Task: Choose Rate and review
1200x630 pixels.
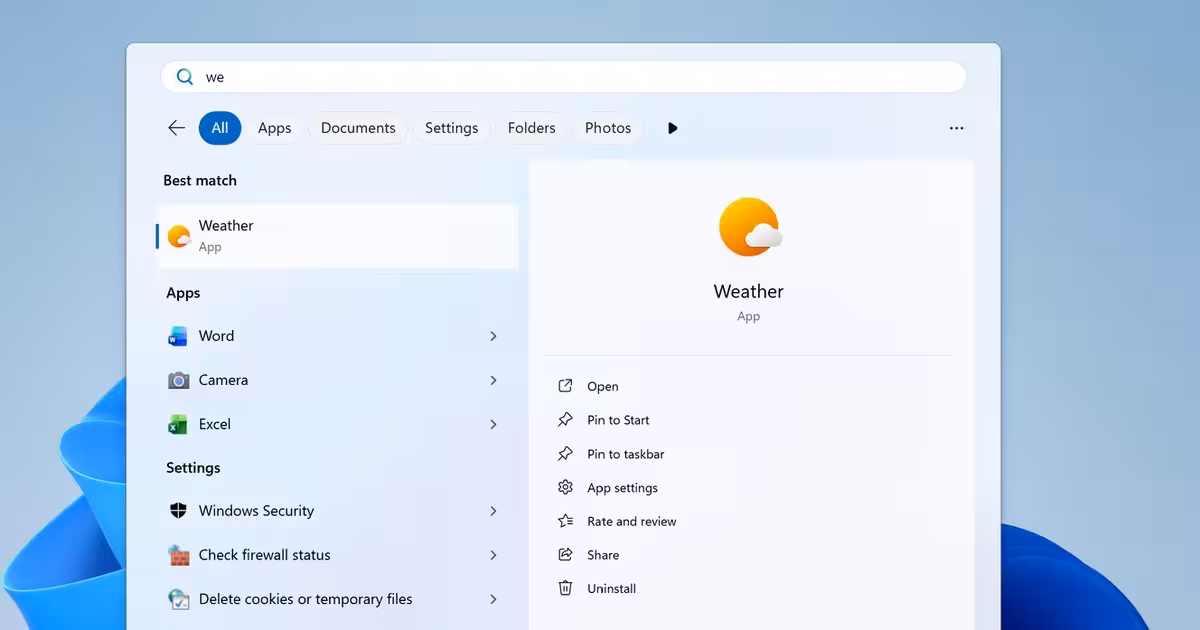Action: click(632, 521)
